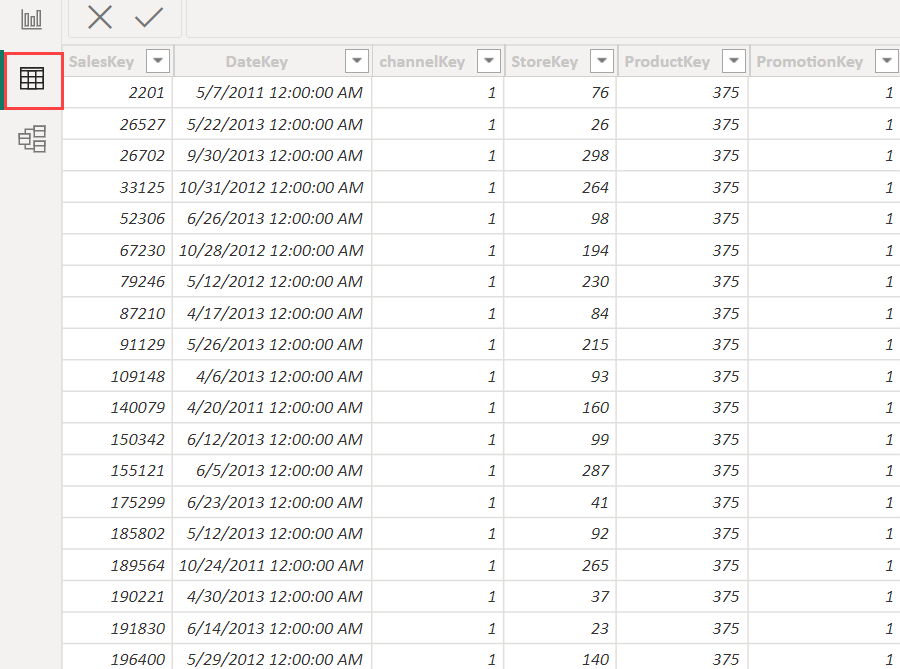
Task: Select ProductKey 375 in row 2201
Action: [683, 92]
